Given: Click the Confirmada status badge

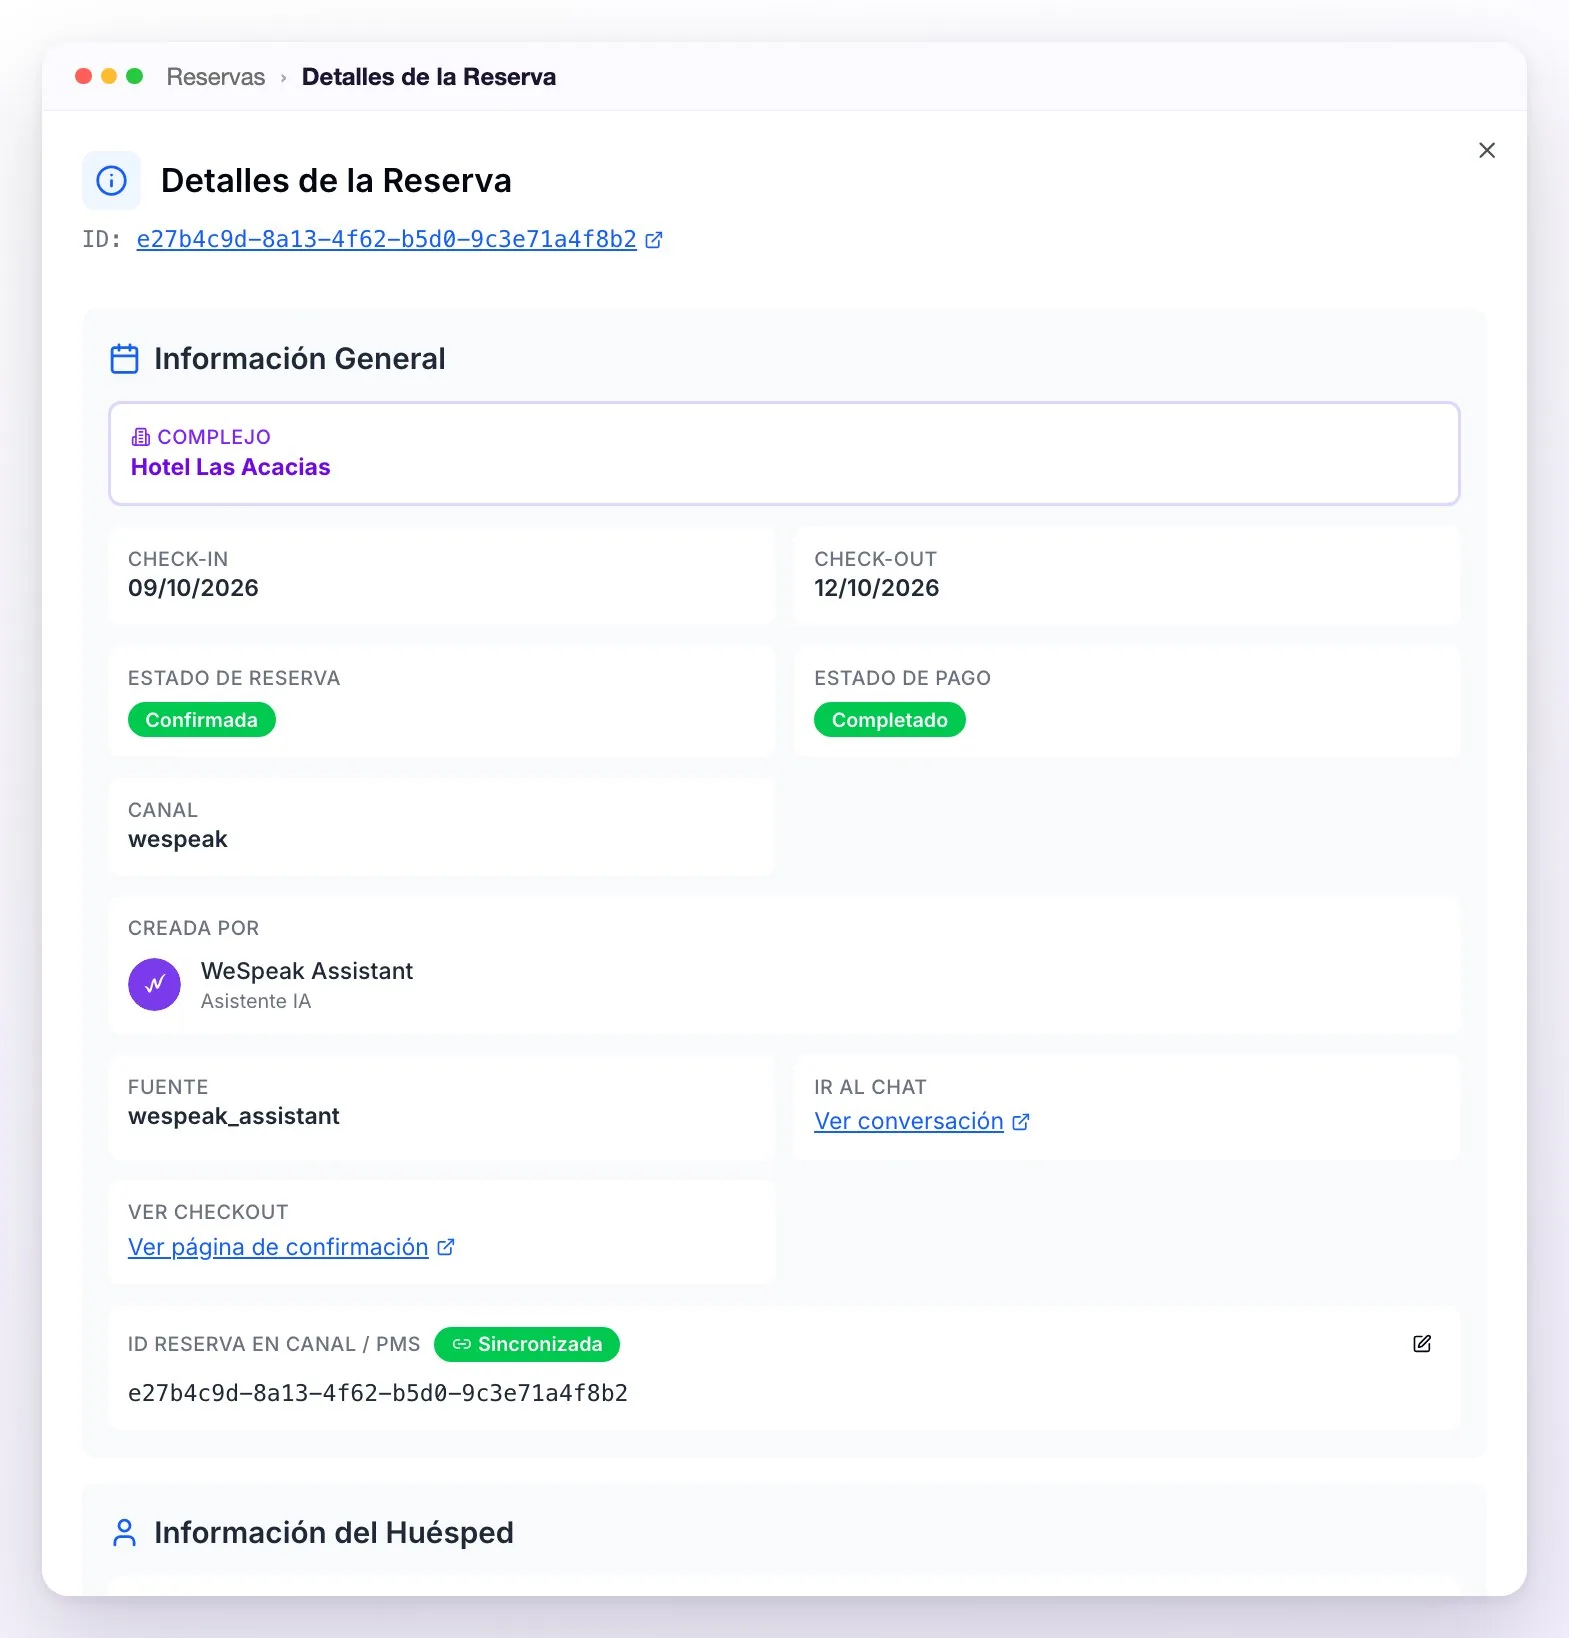Looking at the screenshot, I should coord(201,720).
